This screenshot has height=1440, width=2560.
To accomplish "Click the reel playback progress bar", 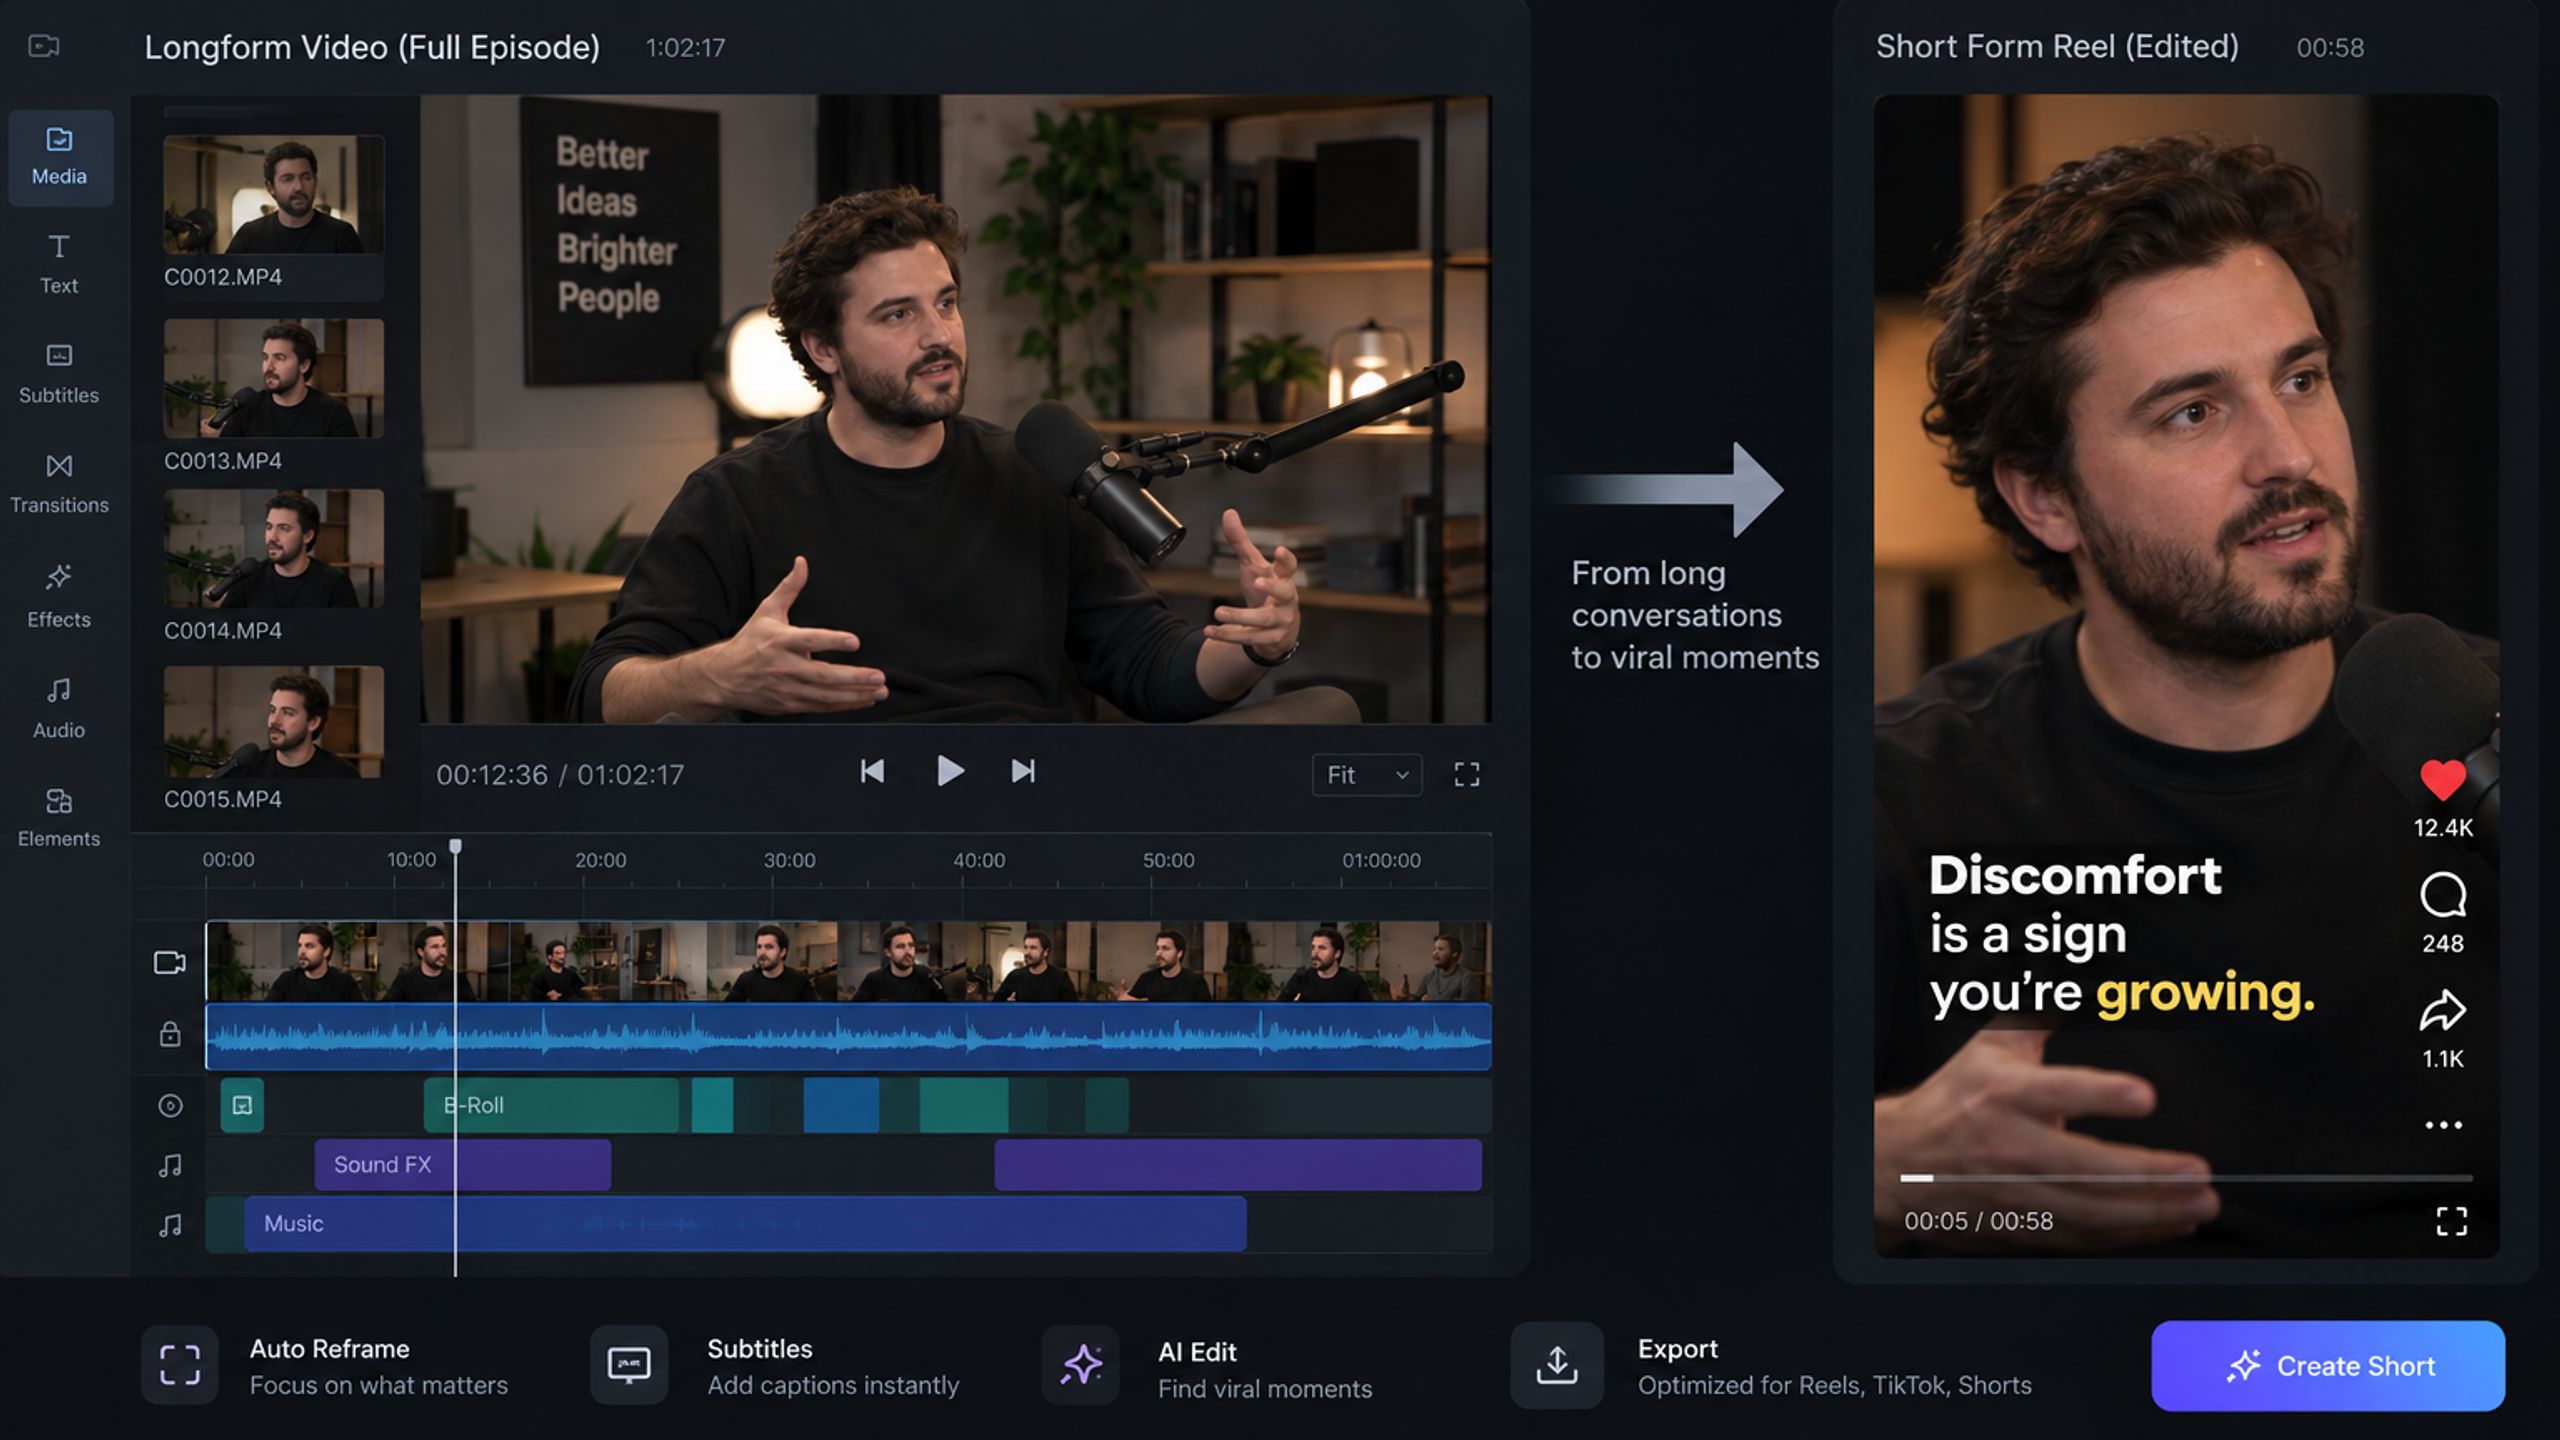I will coord(2186,1178).
